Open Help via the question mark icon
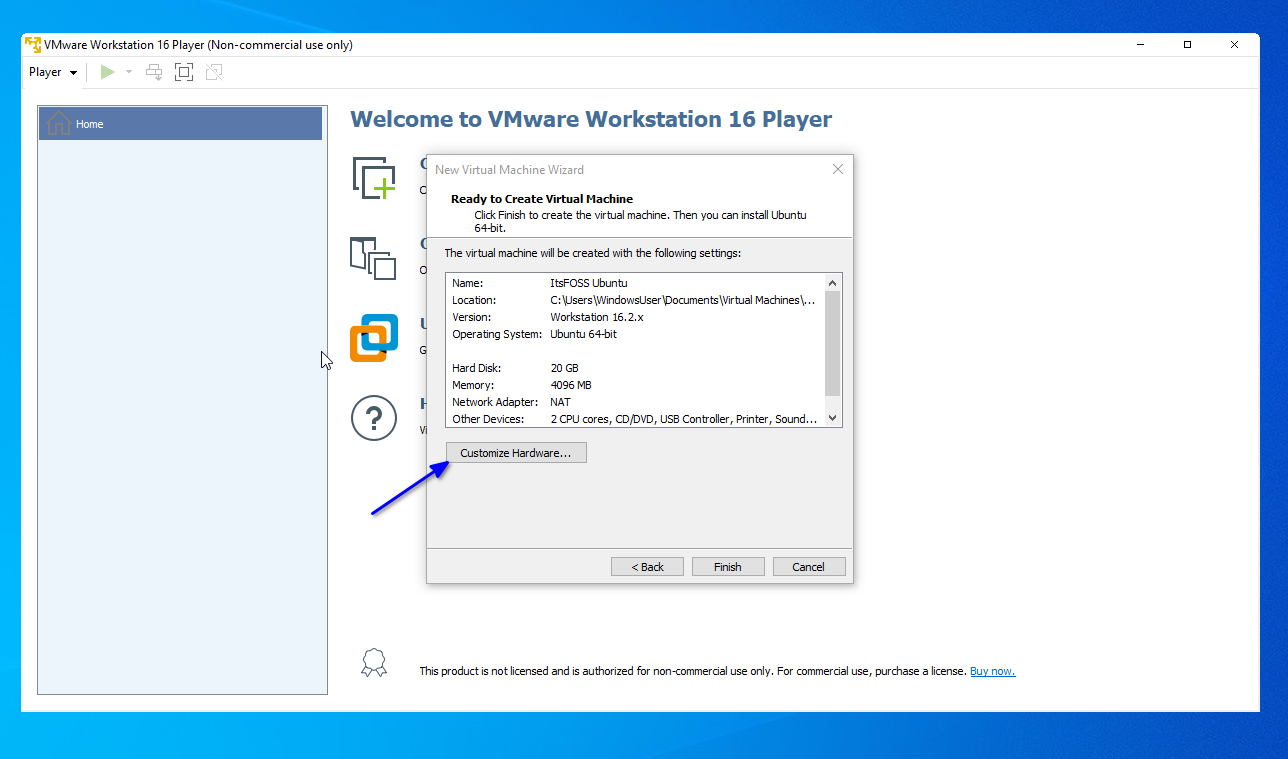 click(373, 418)
